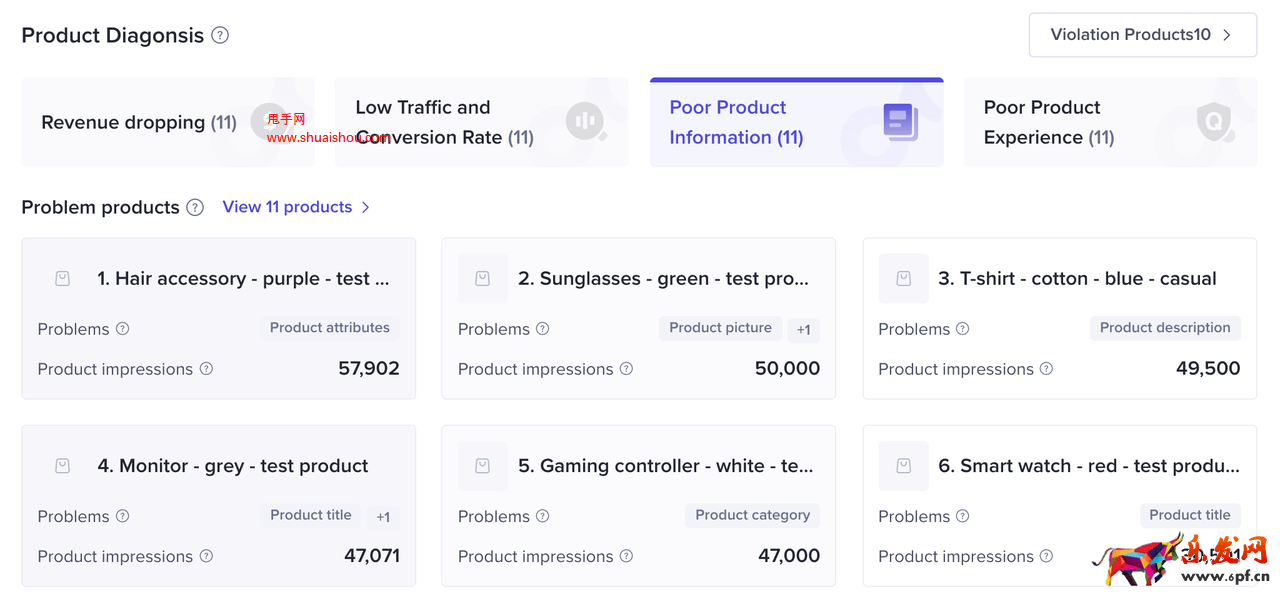Open Violation Products button
This screenshot has width=1280, height=597.
1142,35
